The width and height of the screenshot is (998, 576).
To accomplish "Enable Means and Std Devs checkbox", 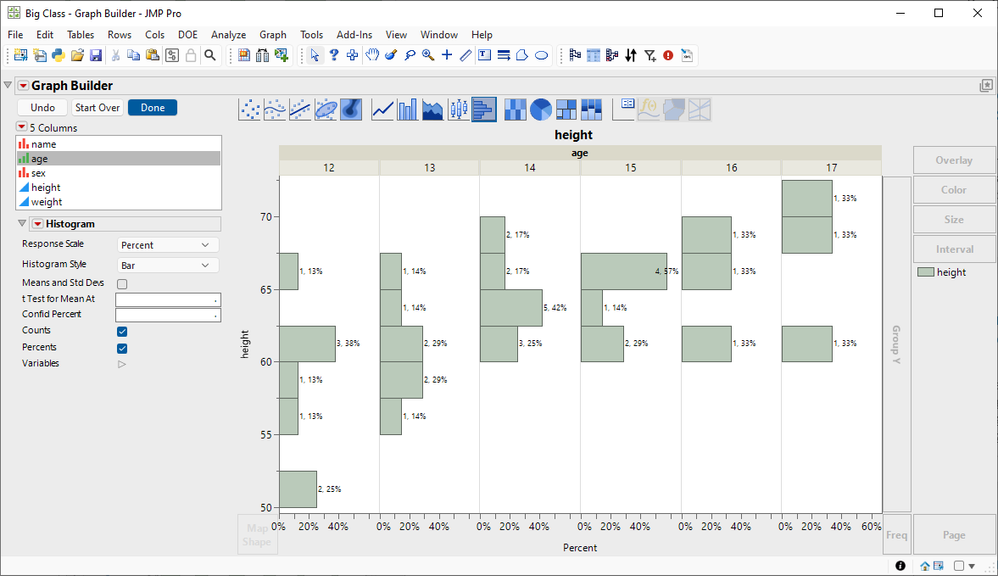I will click(x=122, y=284).
